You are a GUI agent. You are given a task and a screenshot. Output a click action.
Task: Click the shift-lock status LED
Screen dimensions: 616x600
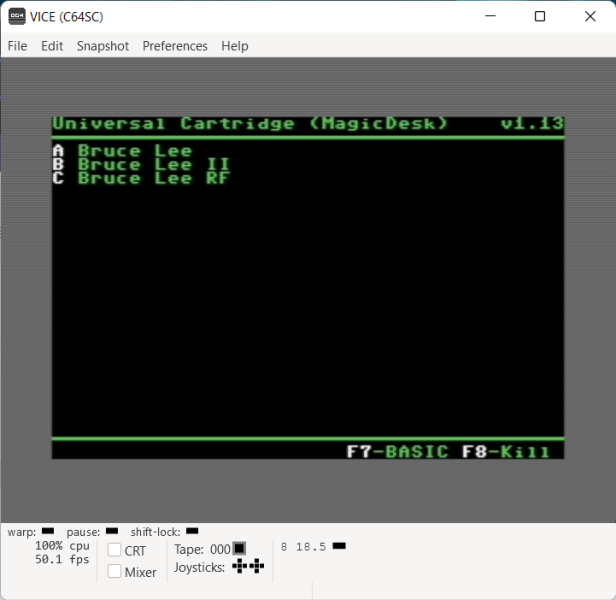pos(192,531)
